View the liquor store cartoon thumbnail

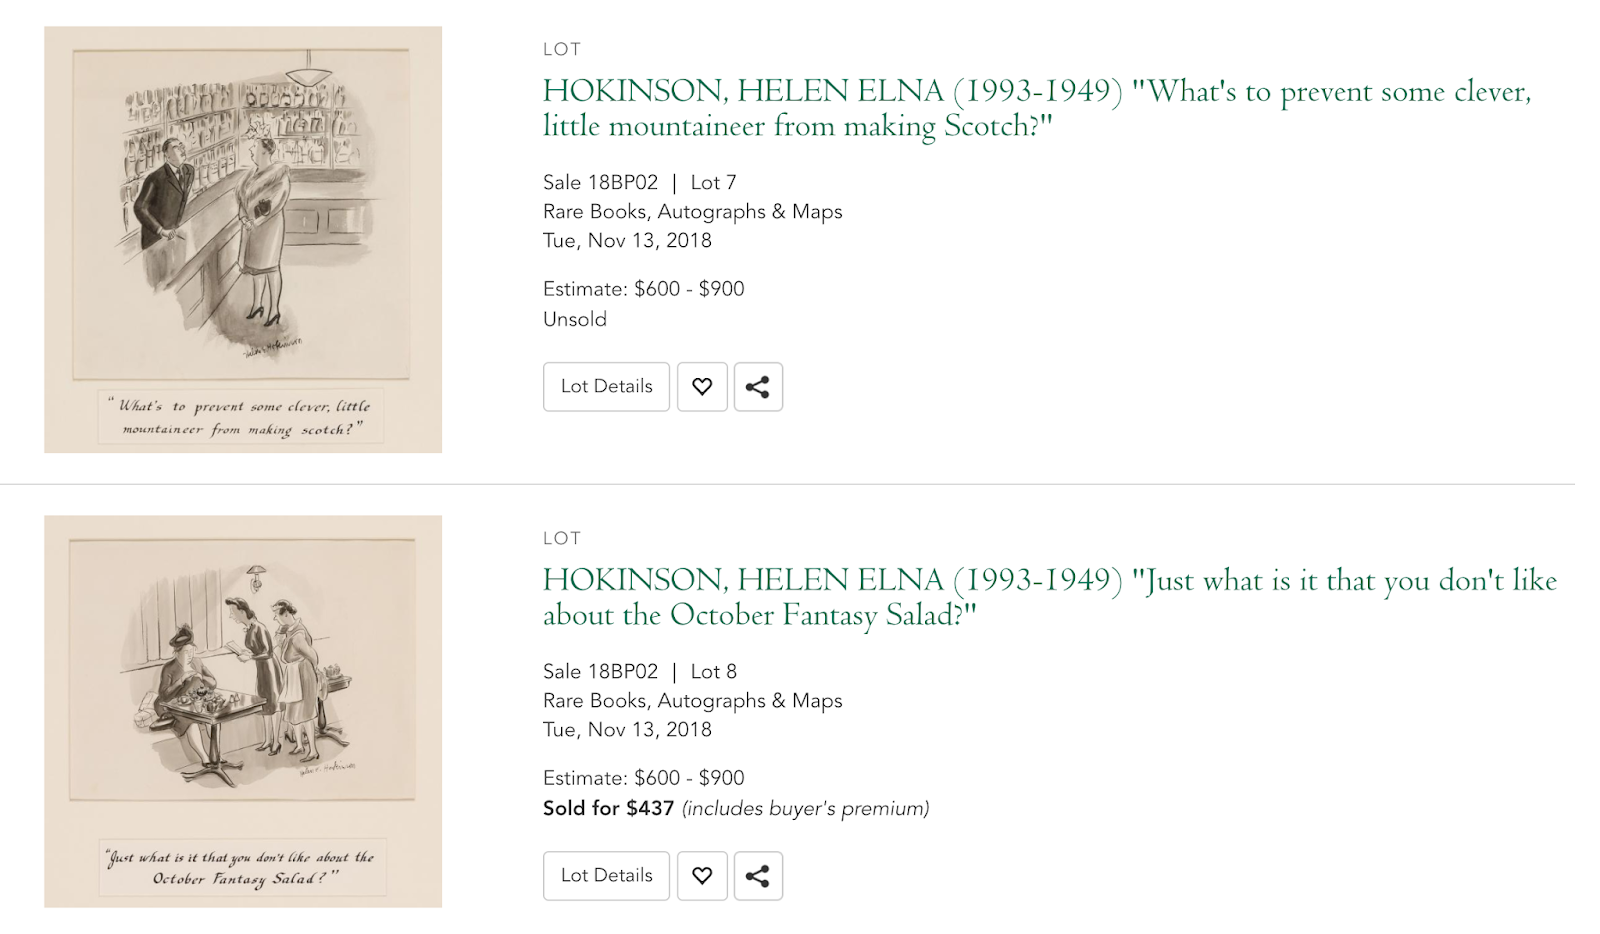243,239
